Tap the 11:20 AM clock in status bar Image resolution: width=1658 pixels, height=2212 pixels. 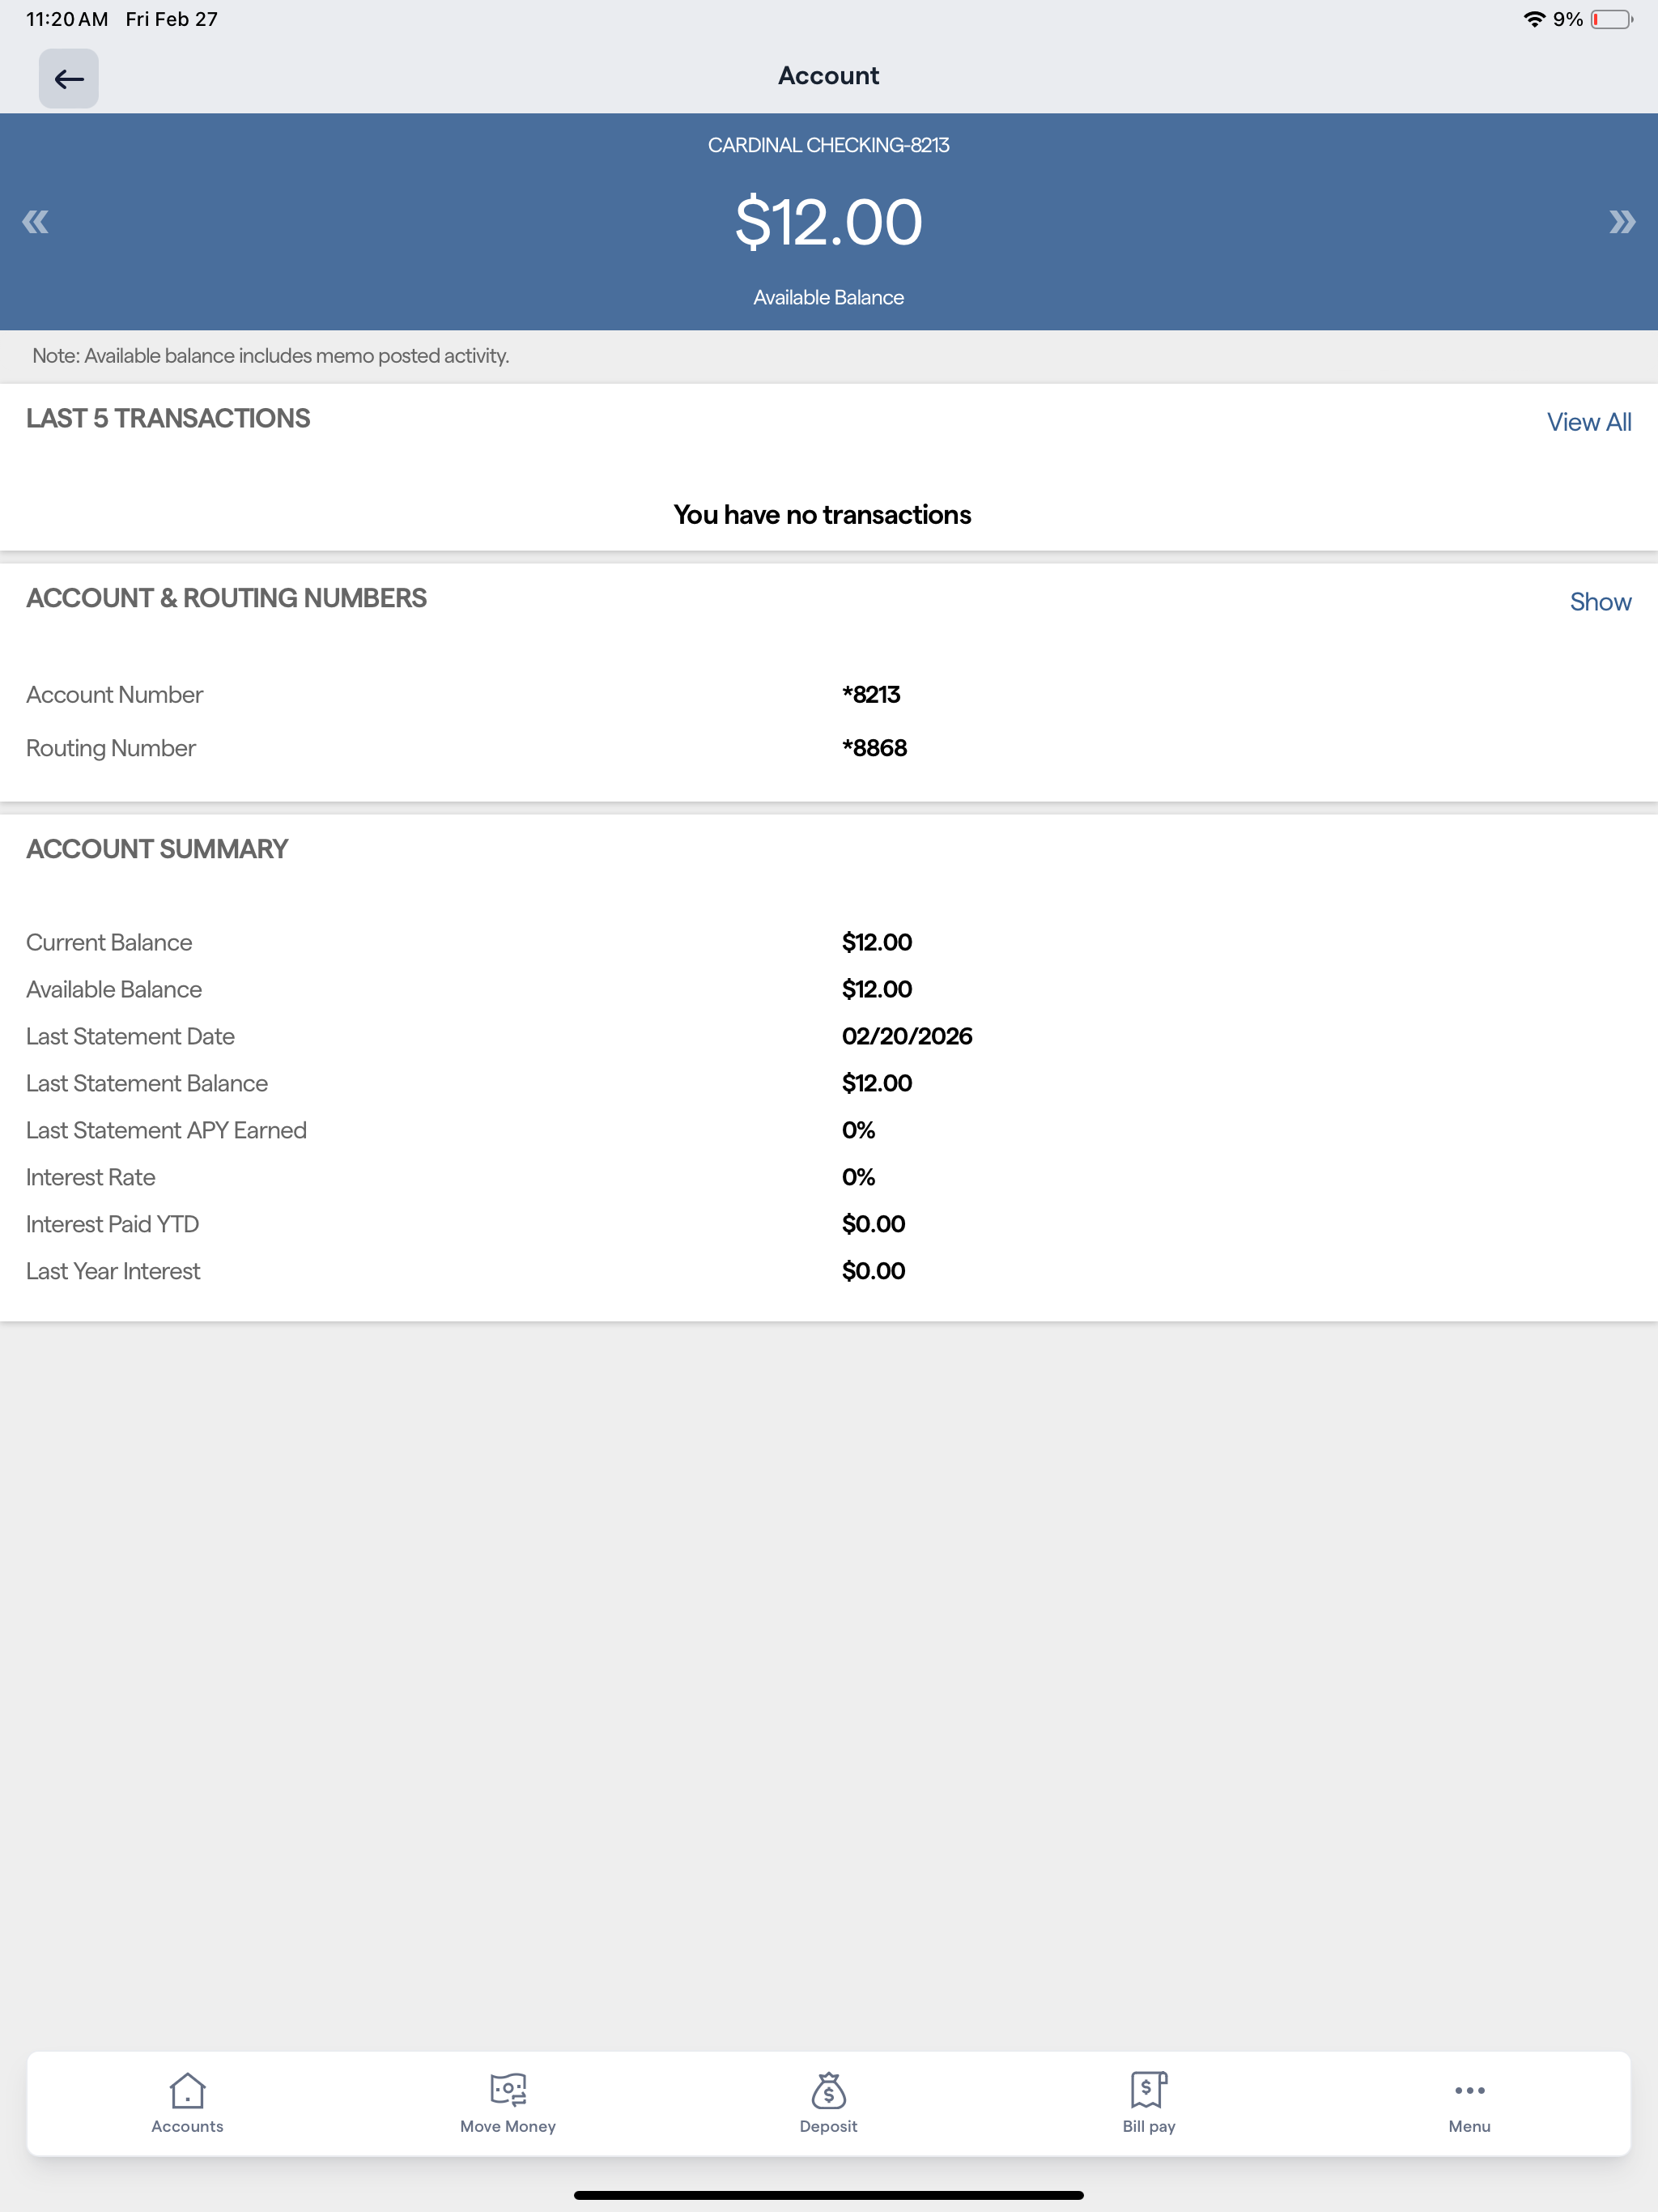[x=67, y=19]
